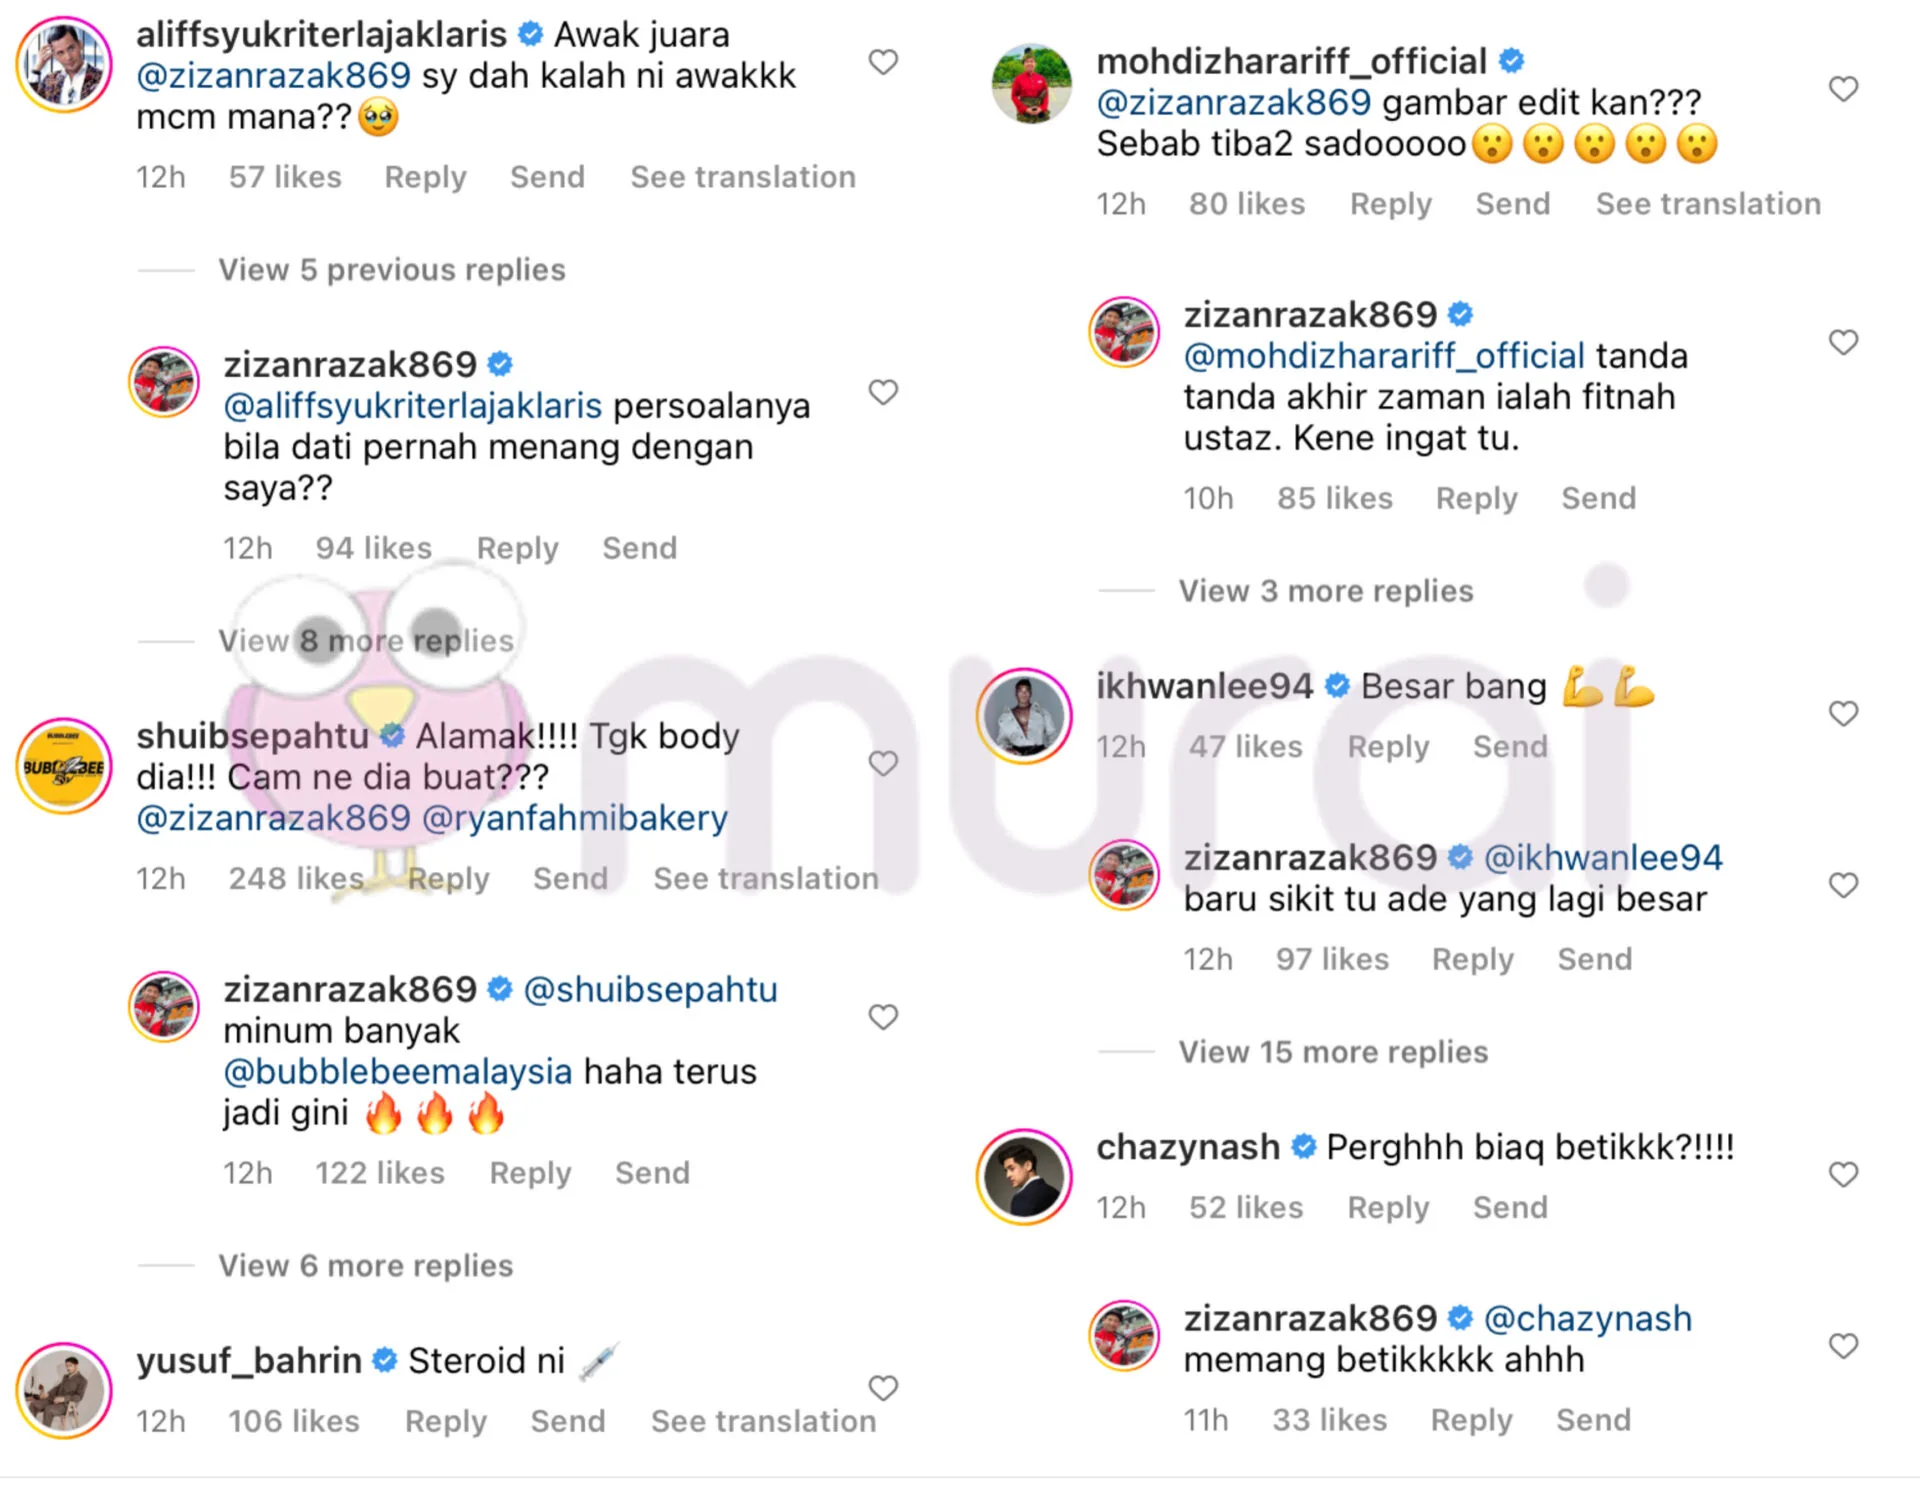View the 248 likes on shuibsepahtu's comment

pyautogui.click(x=296, y=878)
